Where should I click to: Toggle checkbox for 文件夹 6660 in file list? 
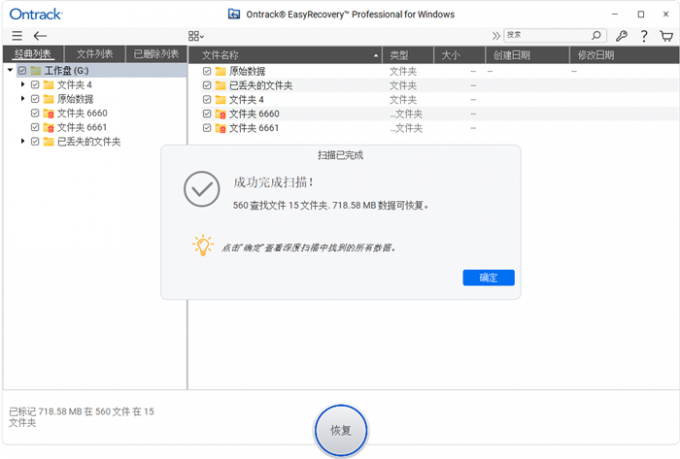click(207, 114)
